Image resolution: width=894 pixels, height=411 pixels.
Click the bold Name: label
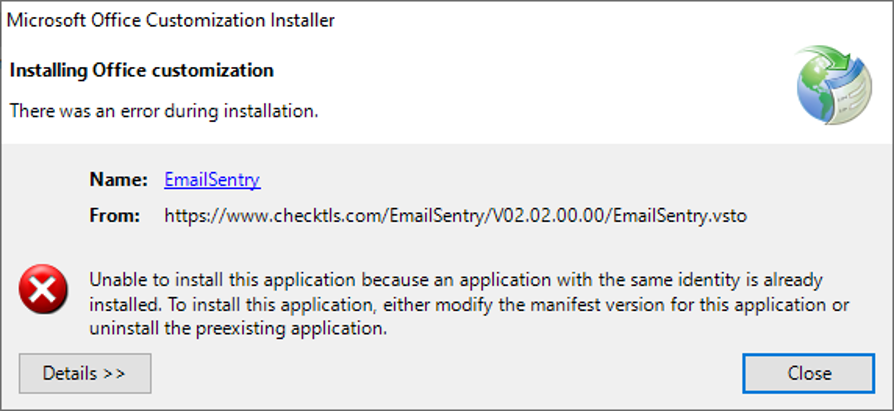click(119, 180)
